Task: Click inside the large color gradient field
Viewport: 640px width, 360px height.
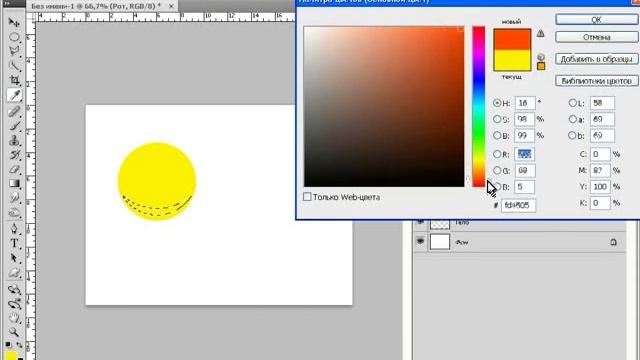Action: click(384, 107)
